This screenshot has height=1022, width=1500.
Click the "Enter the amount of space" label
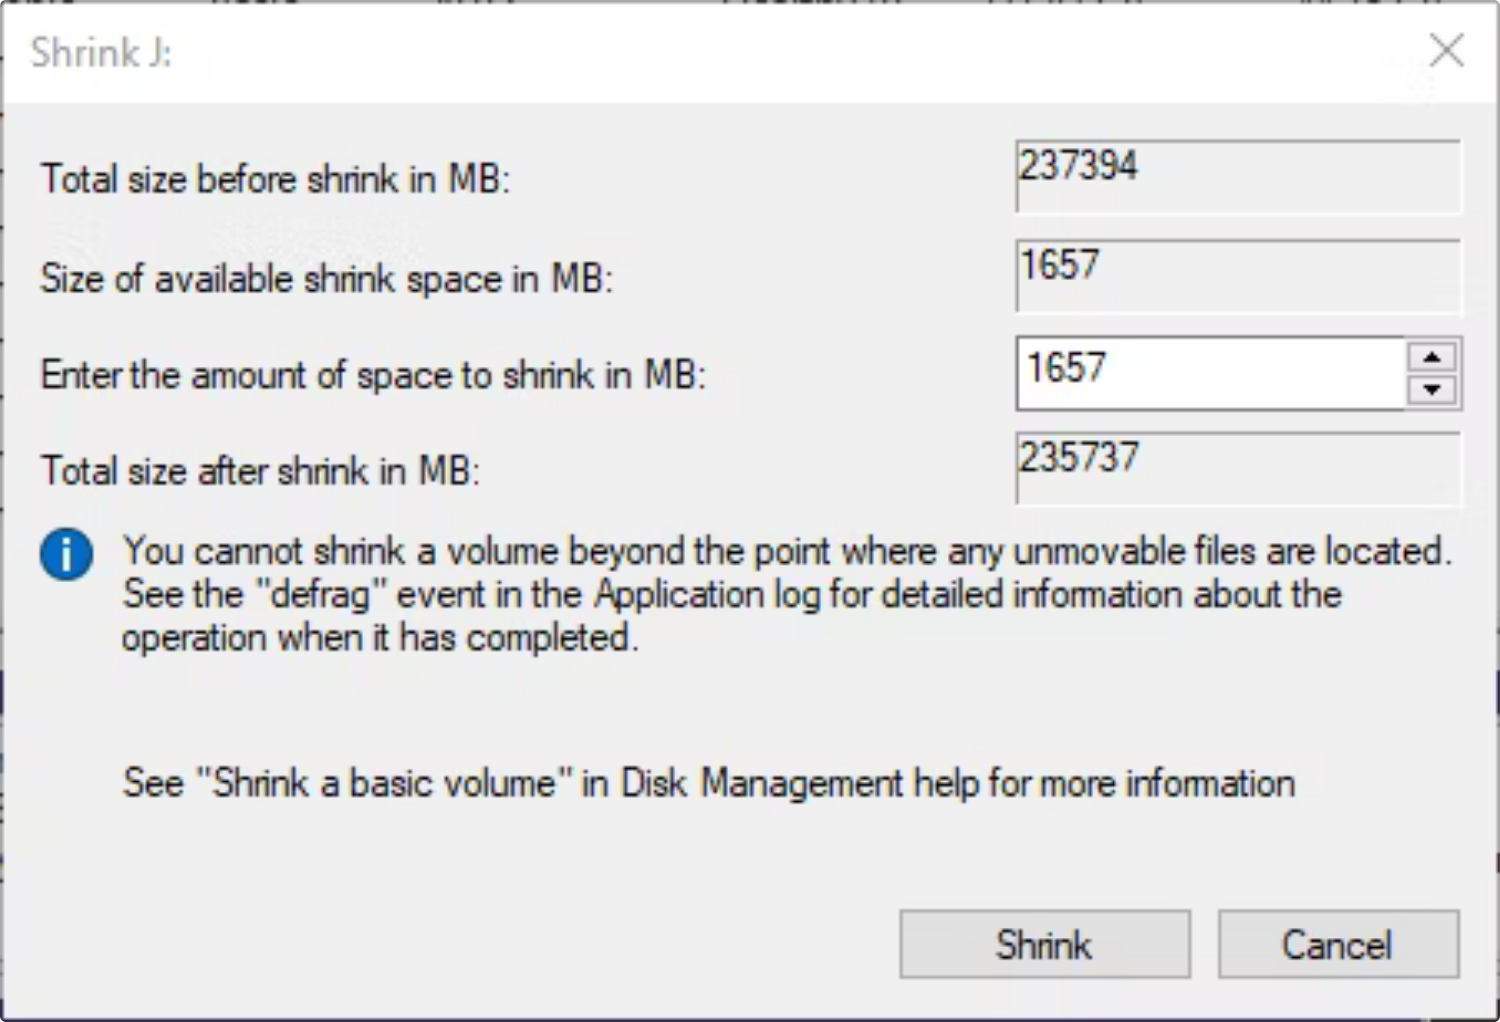pyautogui.click(x=373, y=375)
